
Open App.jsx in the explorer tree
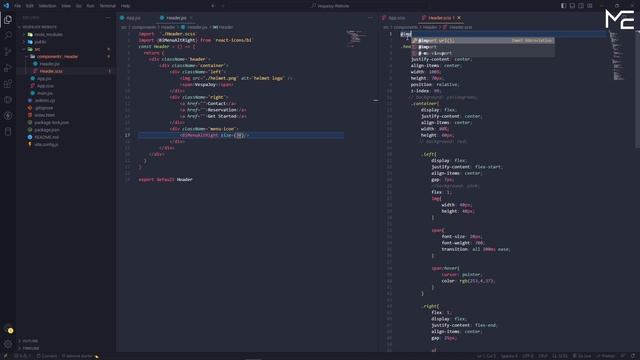pyautogui.click(x=44, y=79)
